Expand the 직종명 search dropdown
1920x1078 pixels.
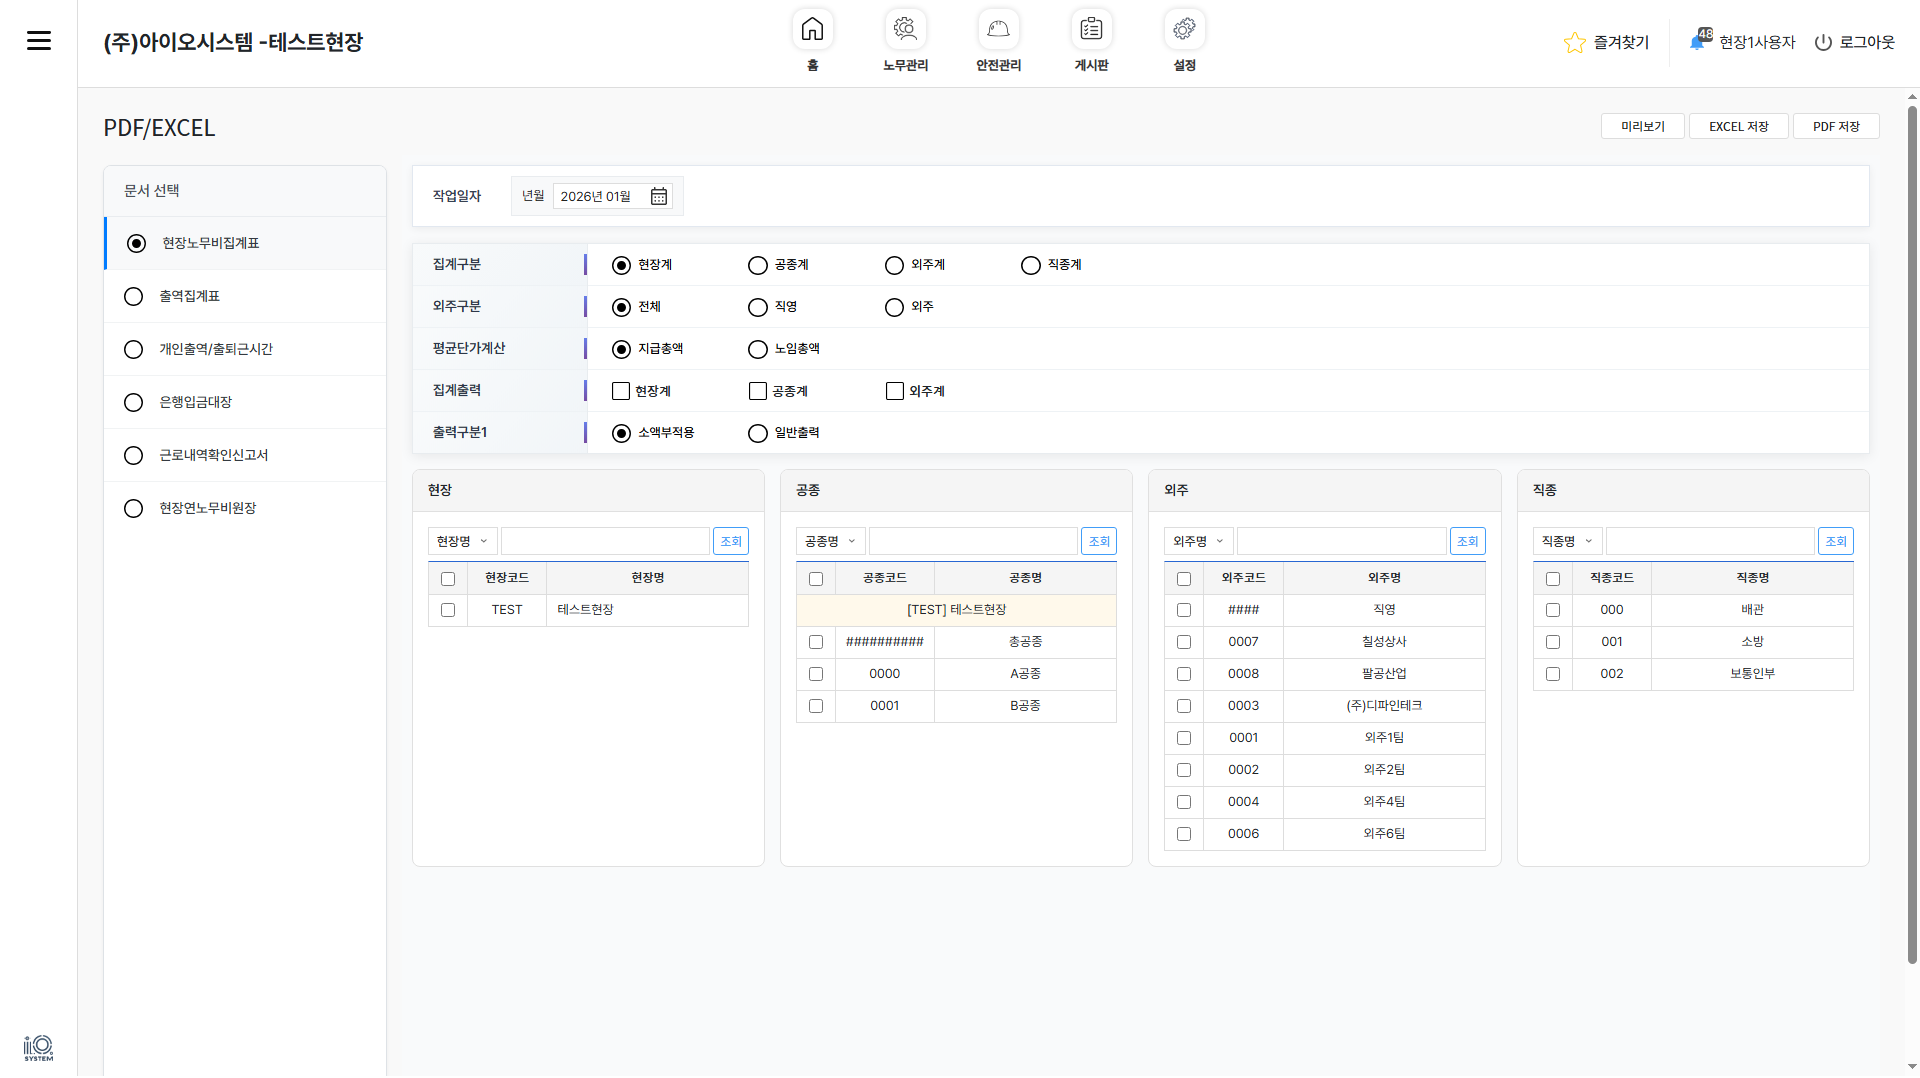pyautogui.click(x=1567, y=541)
